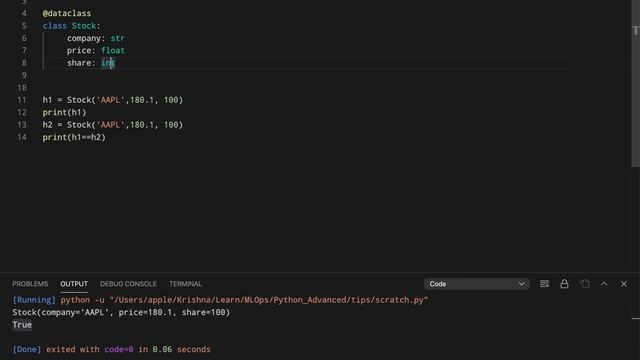Switch to the TERMINAL tab

click(x=185, y=284)
